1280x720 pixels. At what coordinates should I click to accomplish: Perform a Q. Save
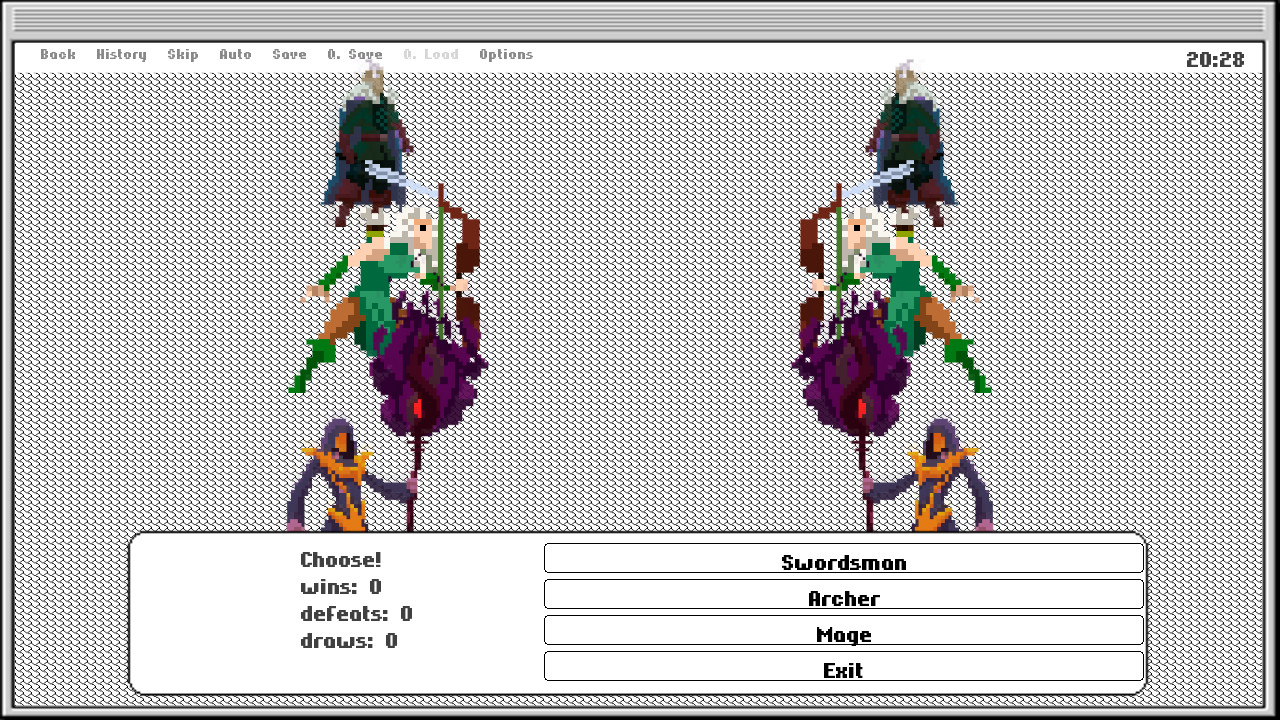click(x=355, y=54)
